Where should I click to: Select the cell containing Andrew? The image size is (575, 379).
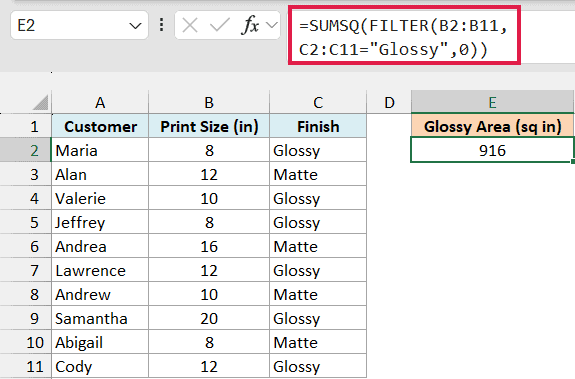(100, 294)
